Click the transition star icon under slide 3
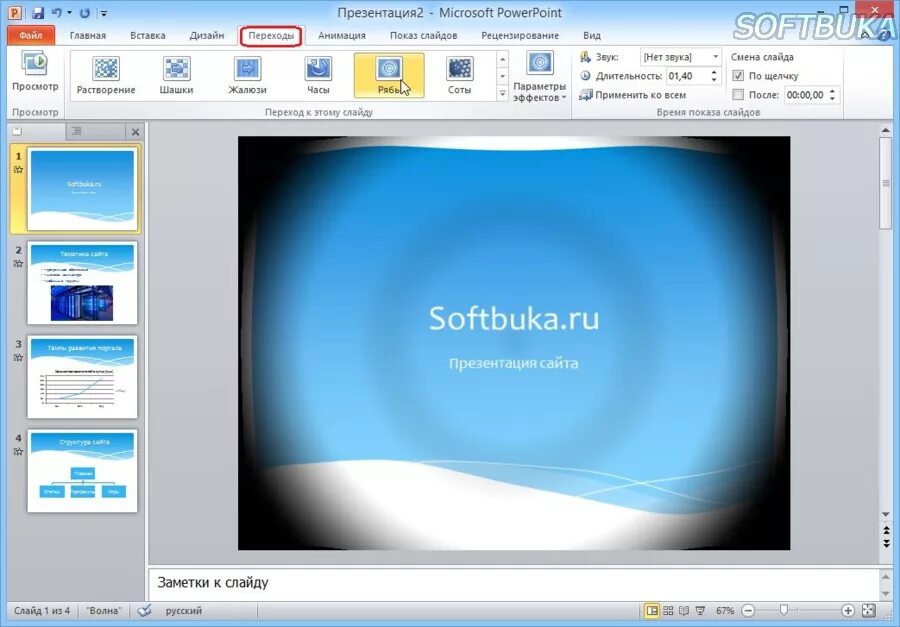 (x=18, y=357)
